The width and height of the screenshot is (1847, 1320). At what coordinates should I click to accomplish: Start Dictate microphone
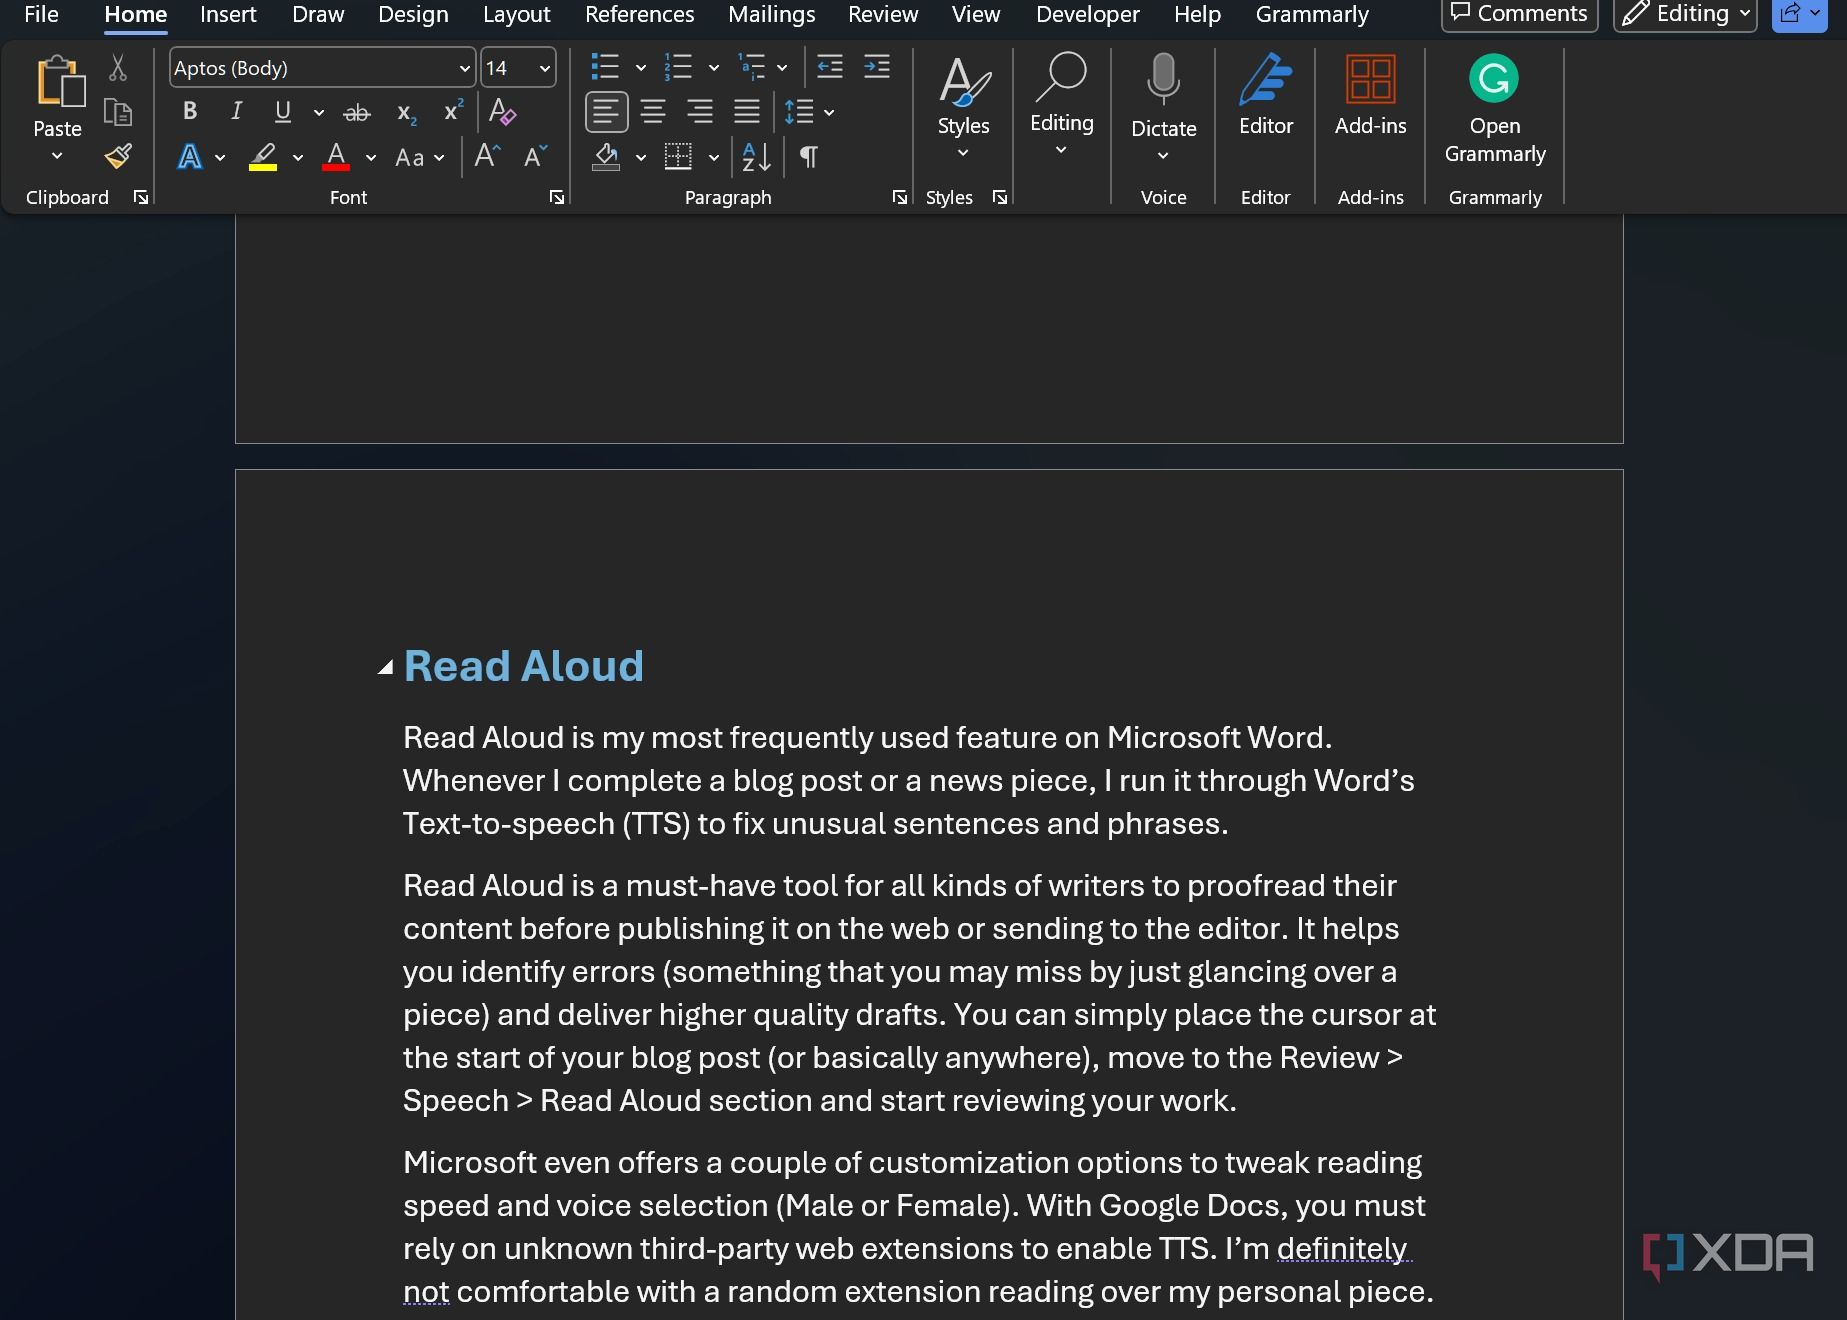pos(1163,80)
